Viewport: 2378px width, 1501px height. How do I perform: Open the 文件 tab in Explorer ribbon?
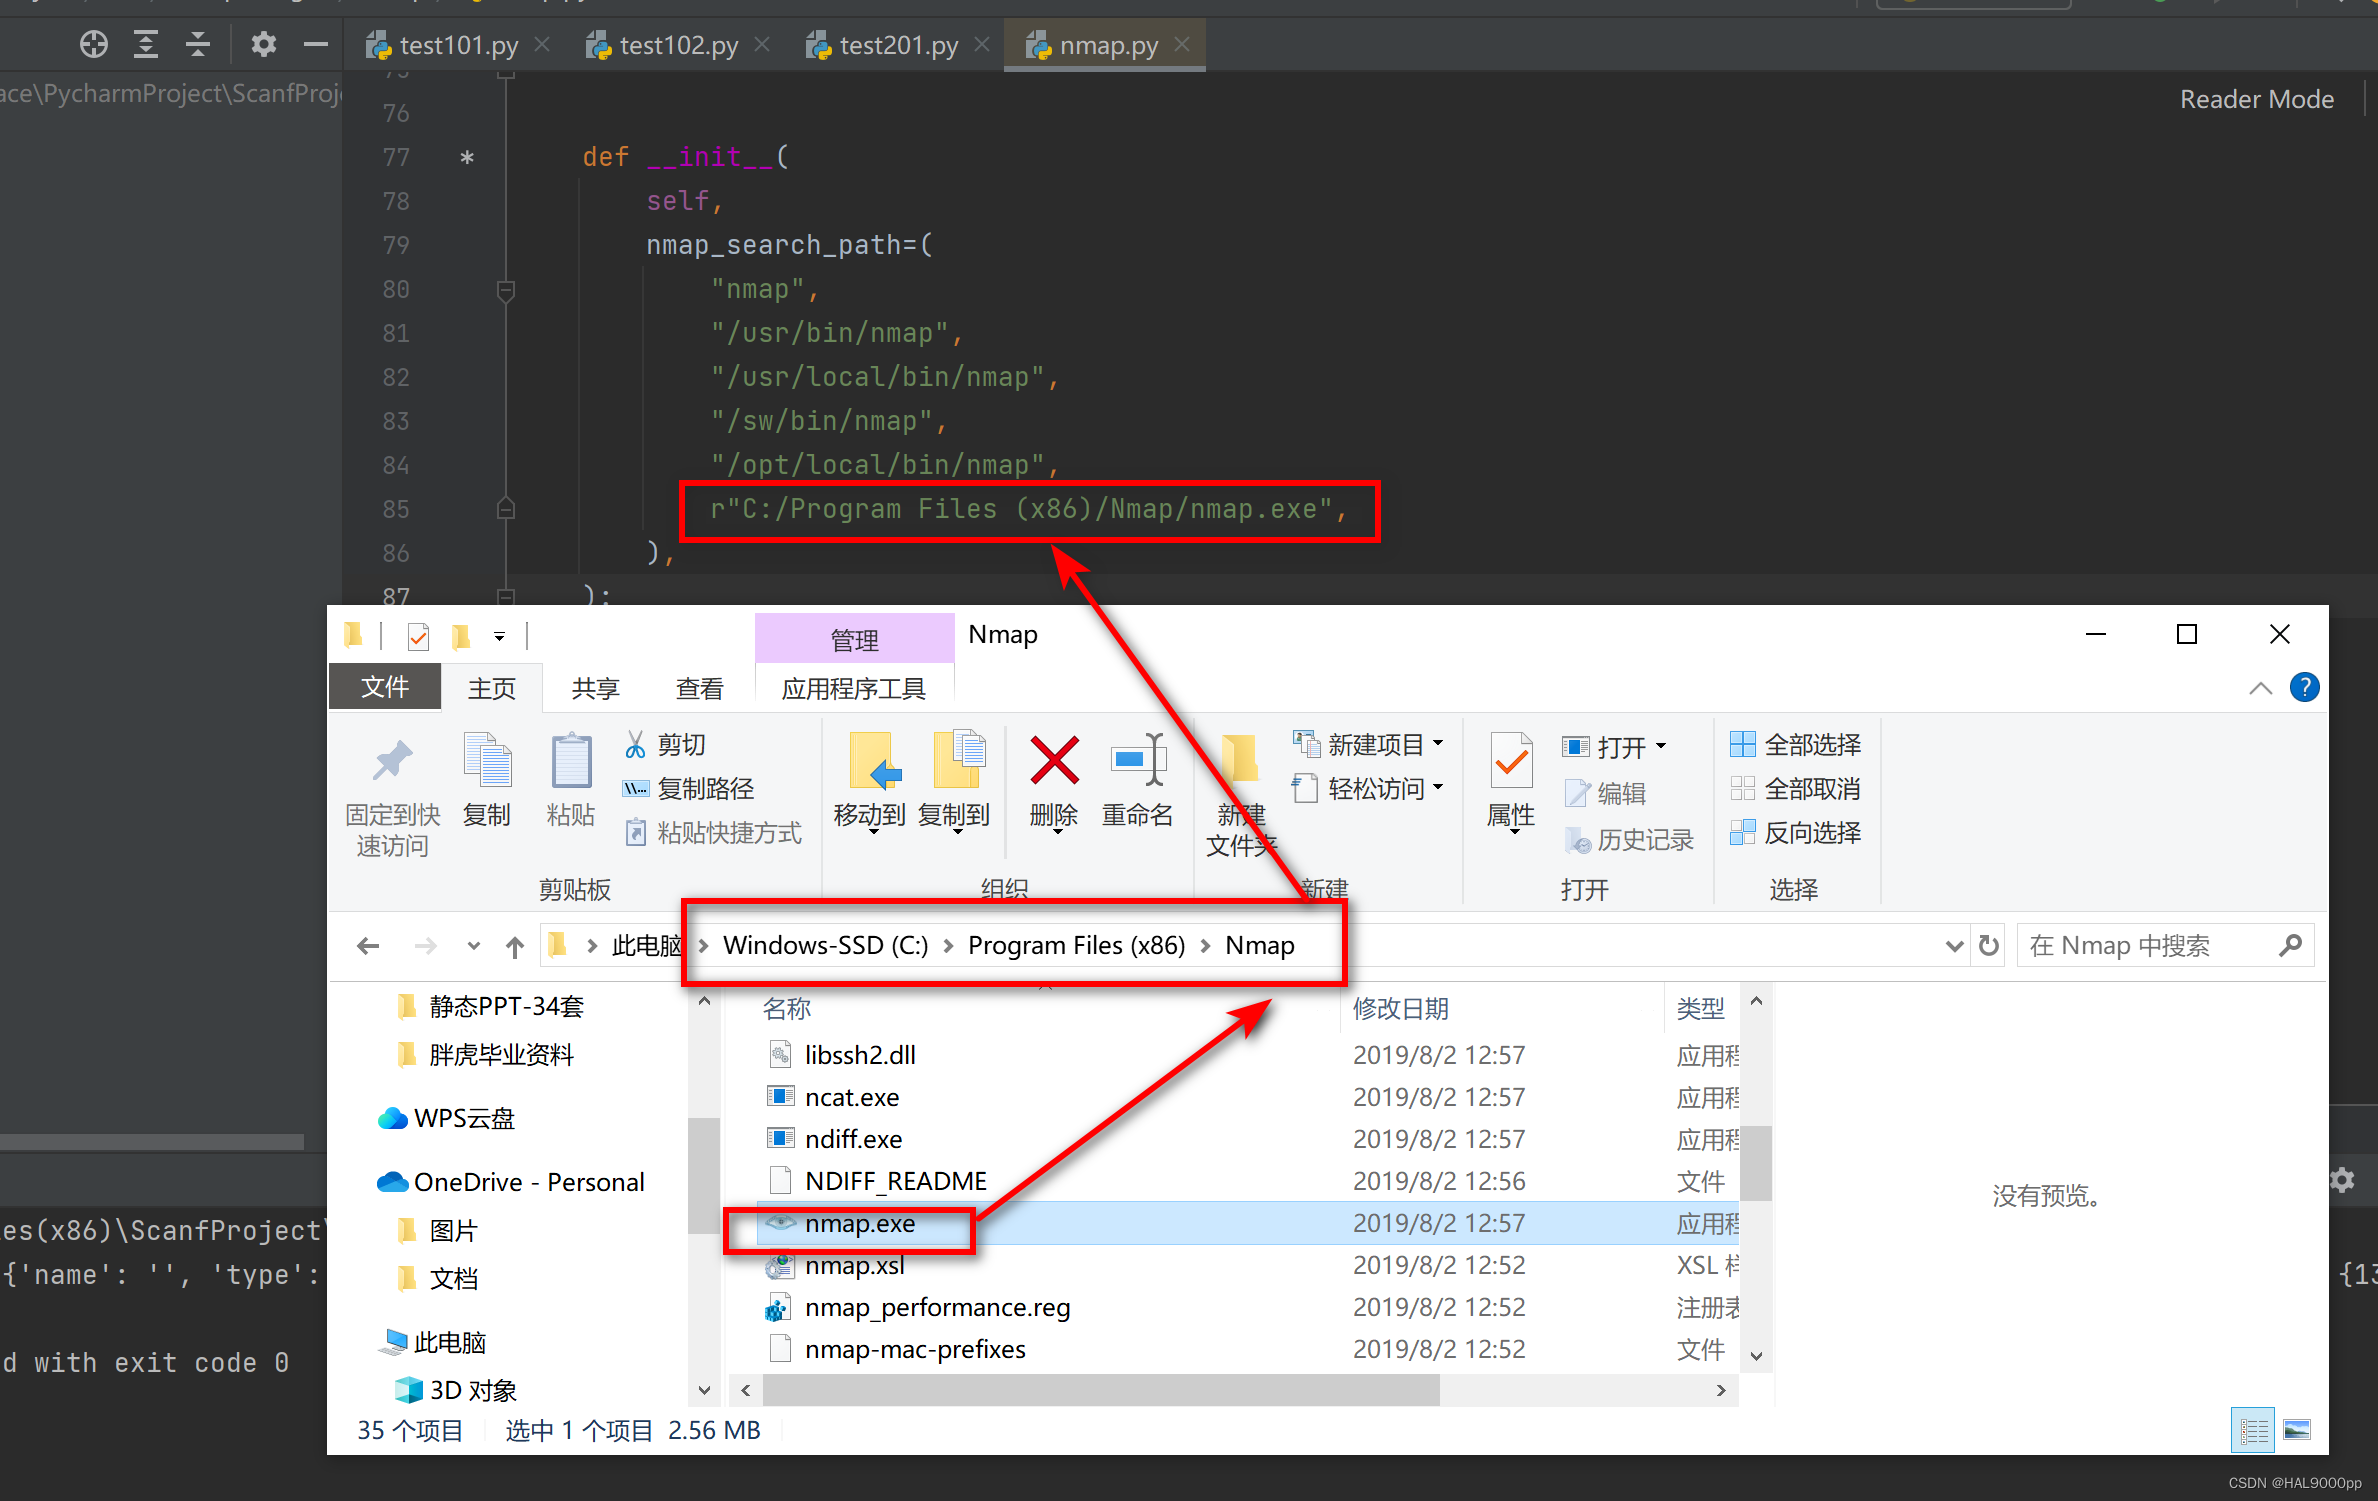385,688
